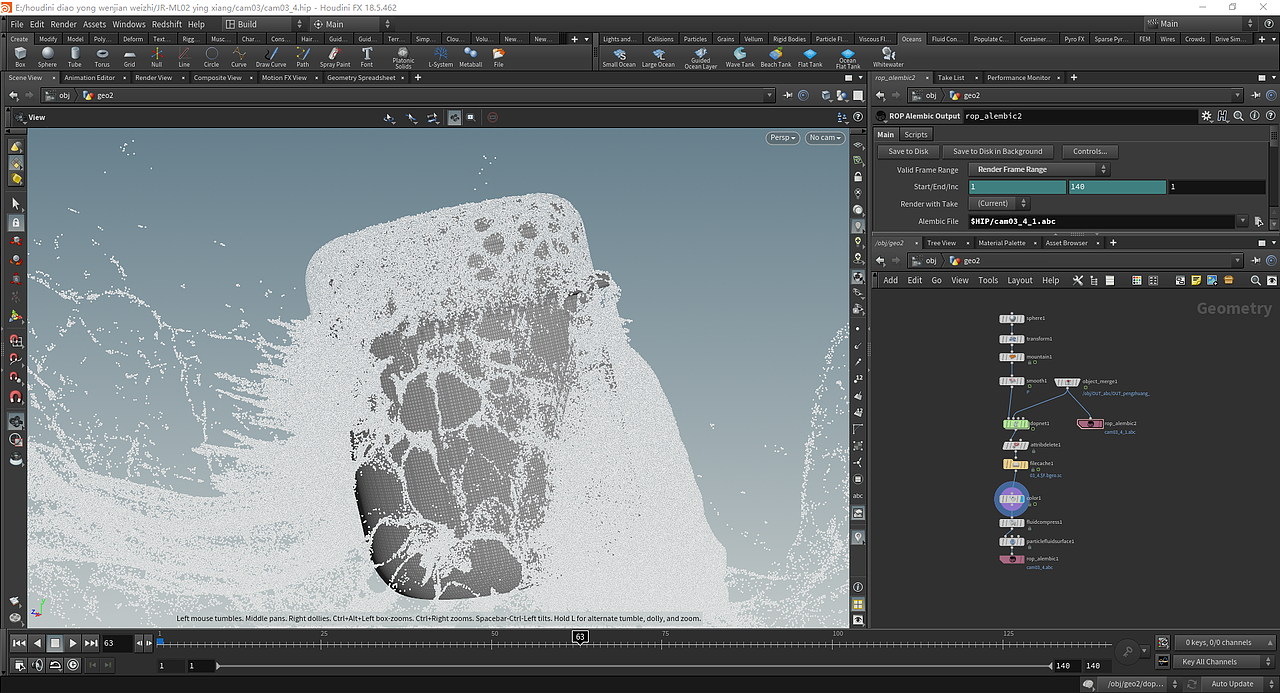
Task: Select the Guided Ocean Layer tool
Action: pos(701,57)
